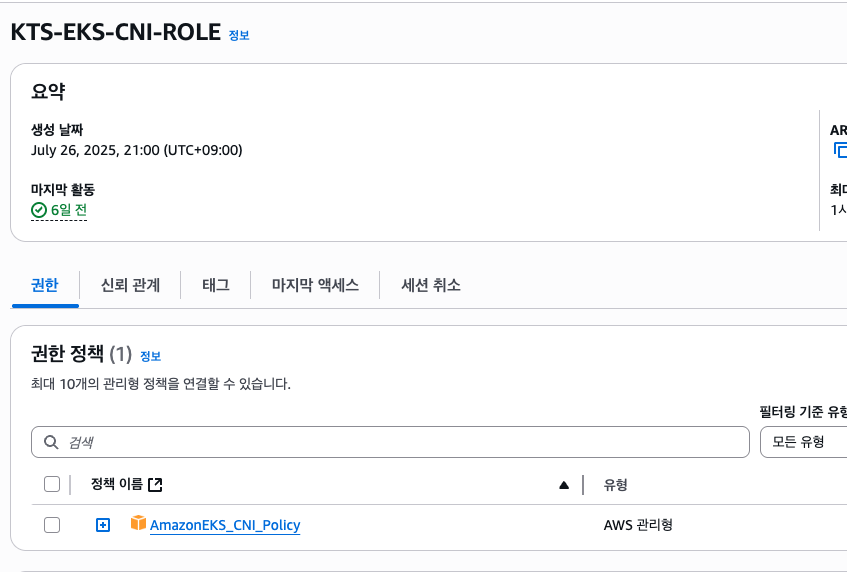
Task: Switch to the 신뢰 관계 tab
Action: [130, 285]
